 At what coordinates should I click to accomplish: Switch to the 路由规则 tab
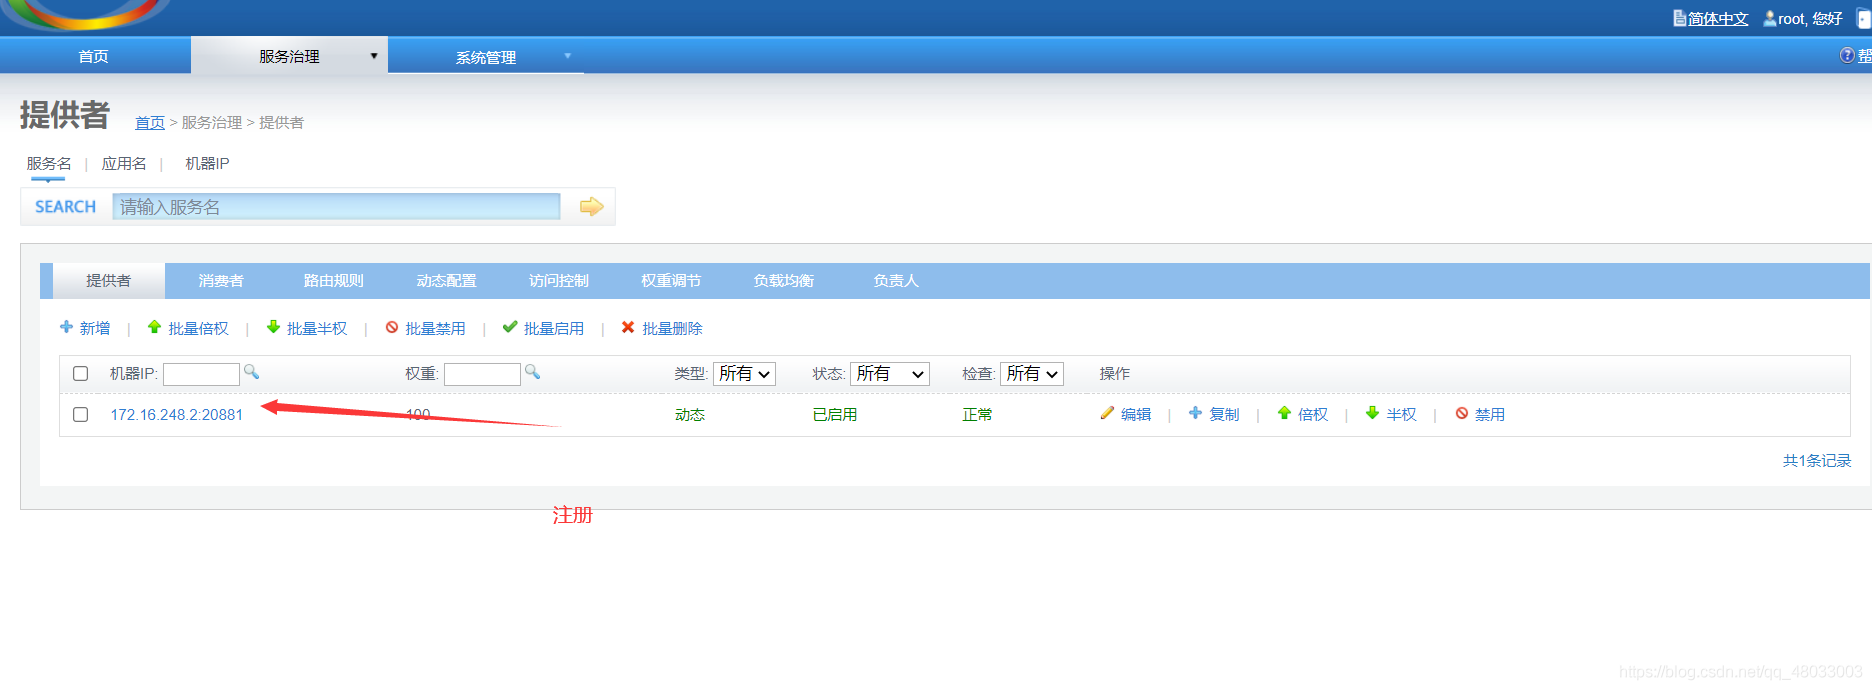point(333,281)
